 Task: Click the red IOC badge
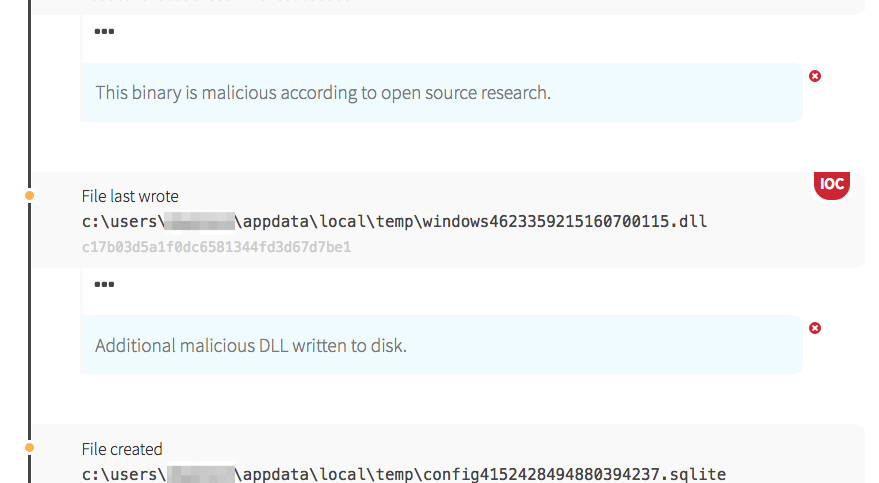coord(831,185)
